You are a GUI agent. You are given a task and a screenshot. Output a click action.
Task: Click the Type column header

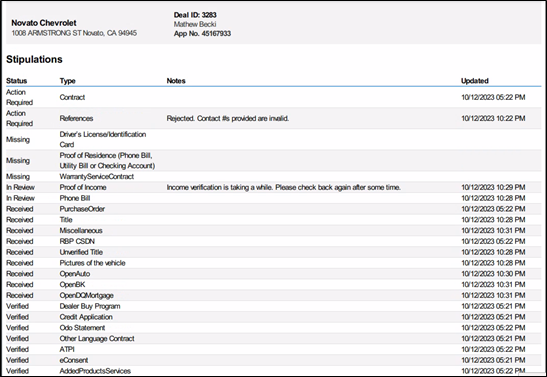point(67,81)
